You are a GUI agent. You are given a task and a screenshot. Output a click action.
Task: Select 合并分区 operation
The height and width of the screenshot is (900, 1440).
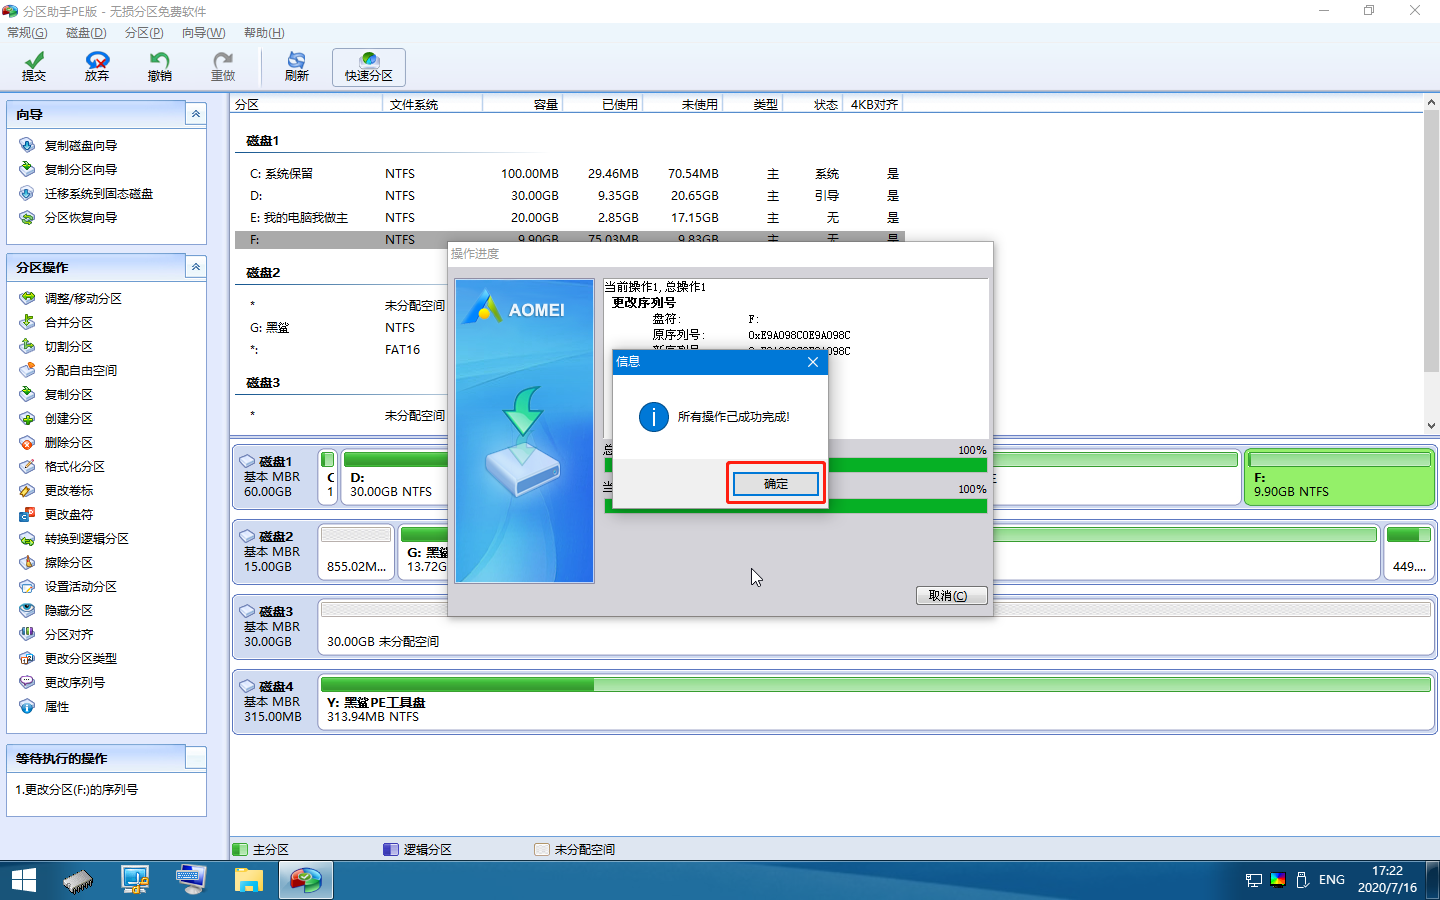68,322
